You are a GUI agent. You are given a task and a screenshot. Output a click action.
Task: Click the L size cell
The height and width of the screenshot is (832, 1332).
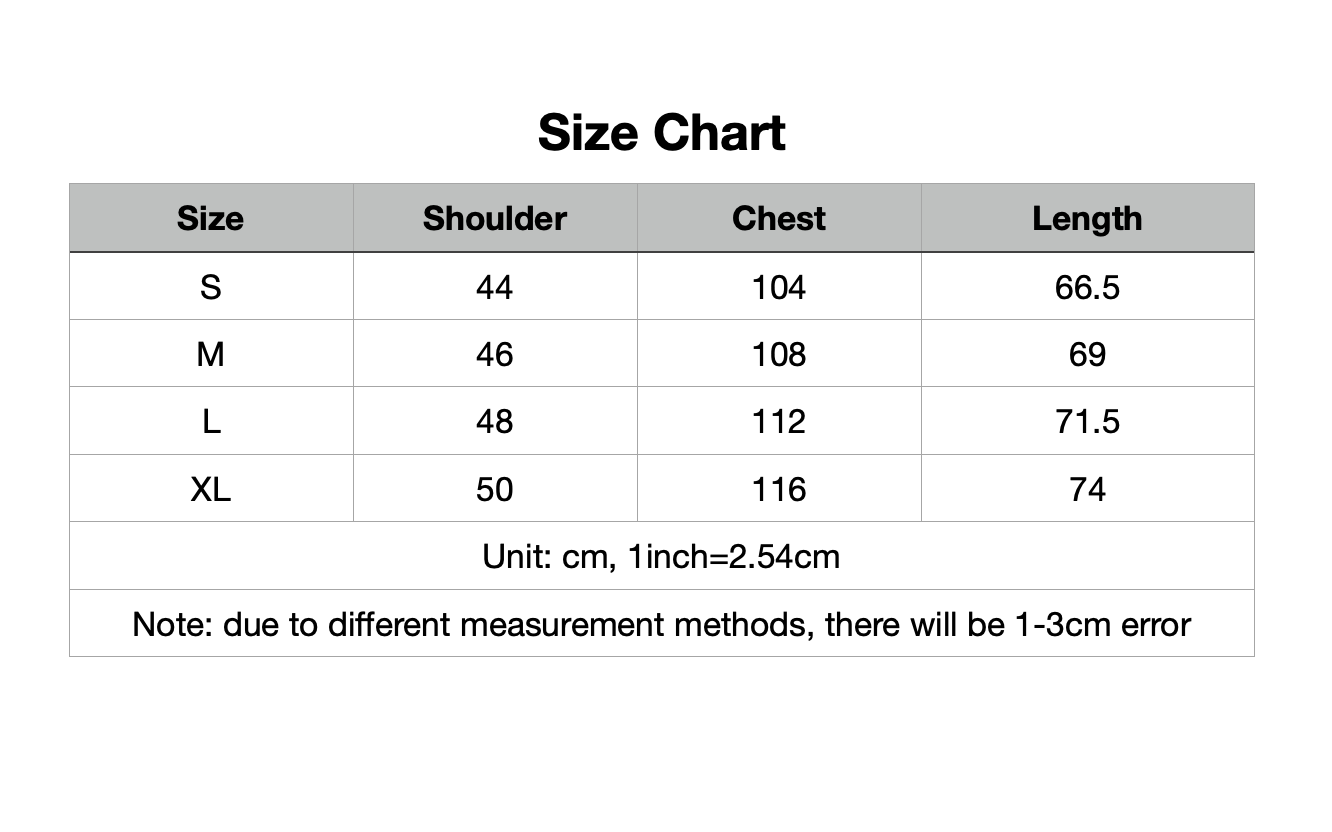(x=210, y=422)
